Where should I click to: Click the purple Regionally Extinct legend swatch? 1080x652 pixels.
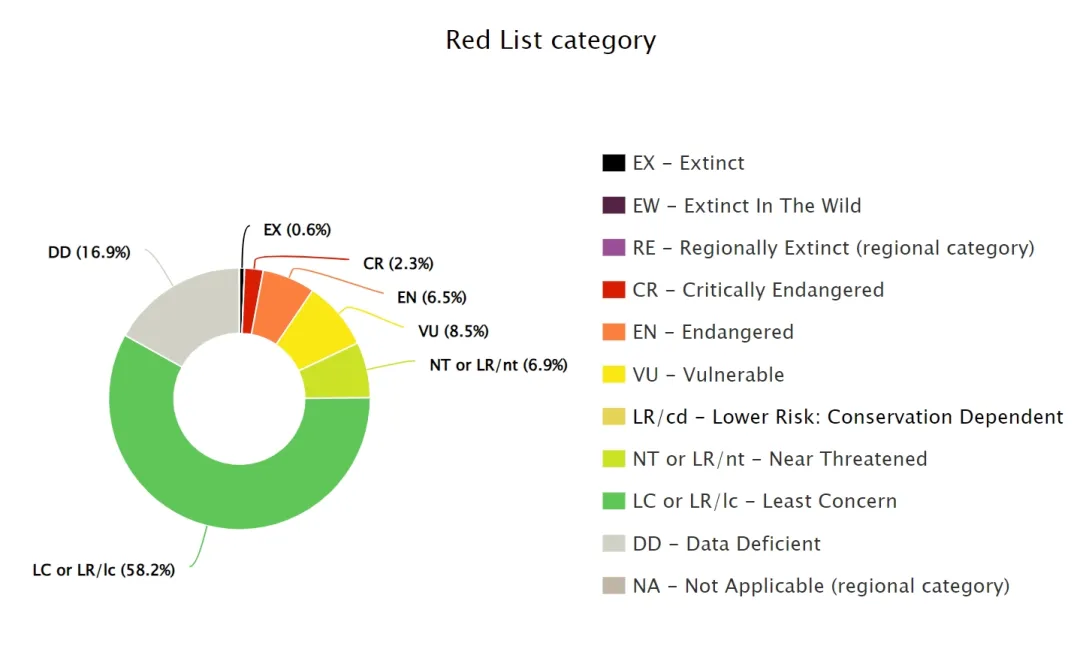point(613,248)
